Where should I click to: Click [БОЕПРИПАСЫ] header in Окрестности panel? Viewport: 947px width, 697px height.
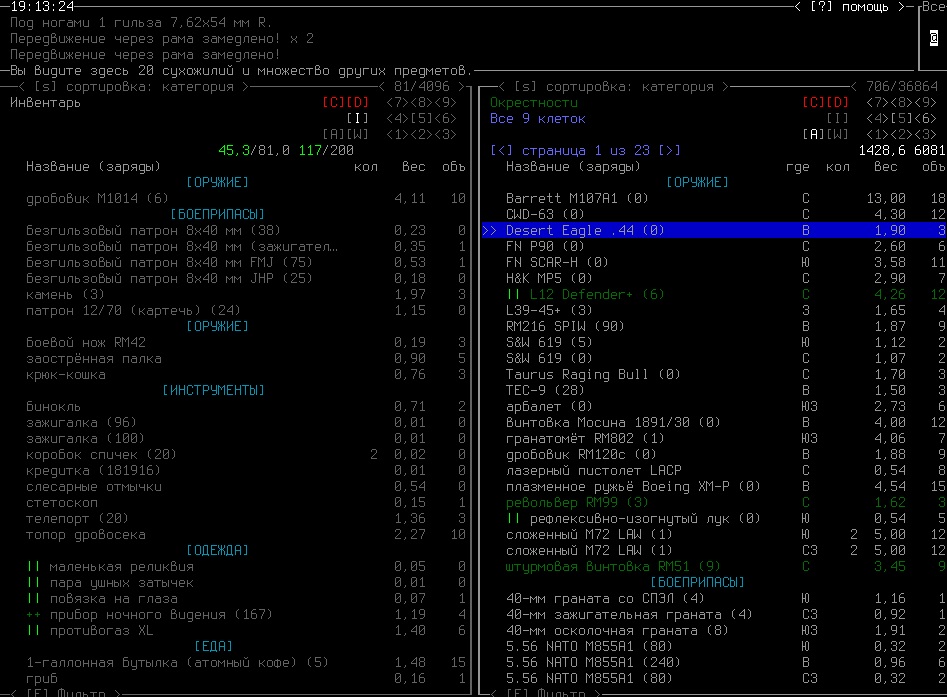(698, 583)
